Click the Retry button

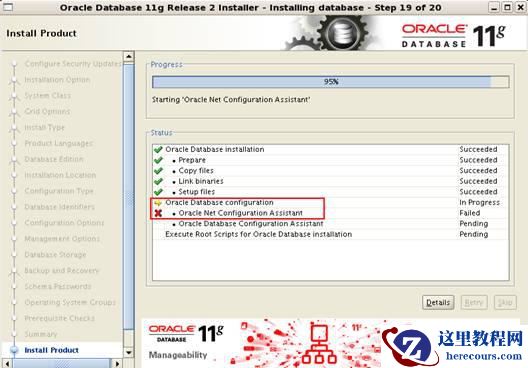(x=474, y=302)
